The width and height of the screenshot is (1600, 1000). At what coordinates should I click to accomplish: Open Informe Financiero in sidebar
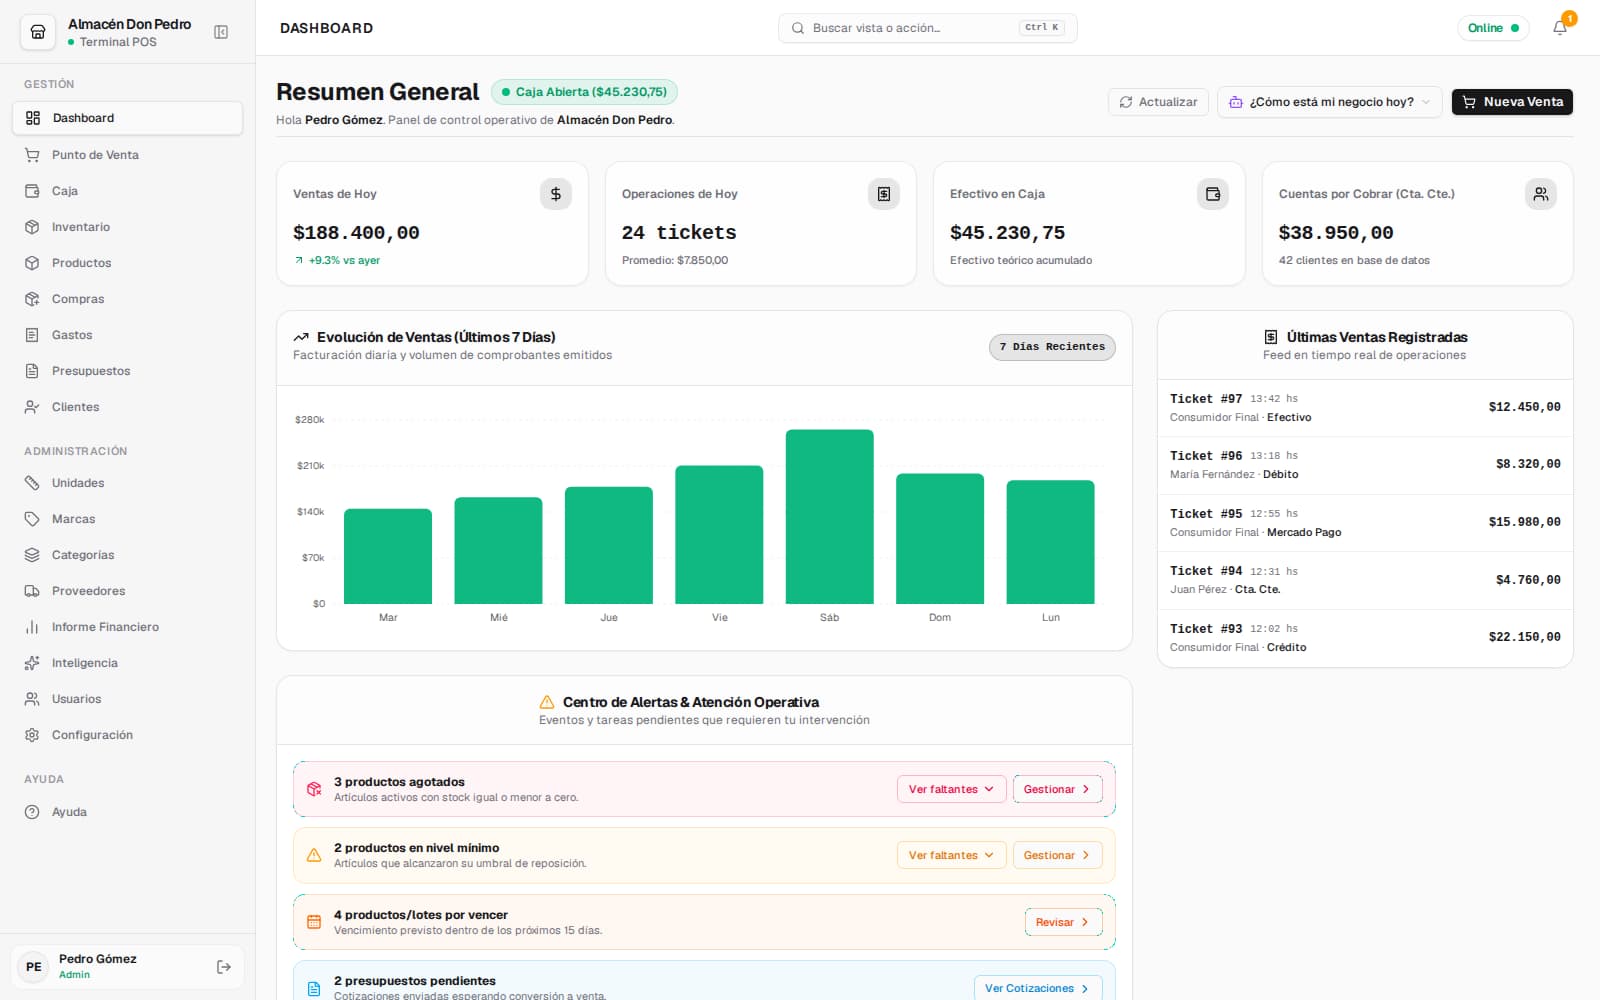point(127,627)
